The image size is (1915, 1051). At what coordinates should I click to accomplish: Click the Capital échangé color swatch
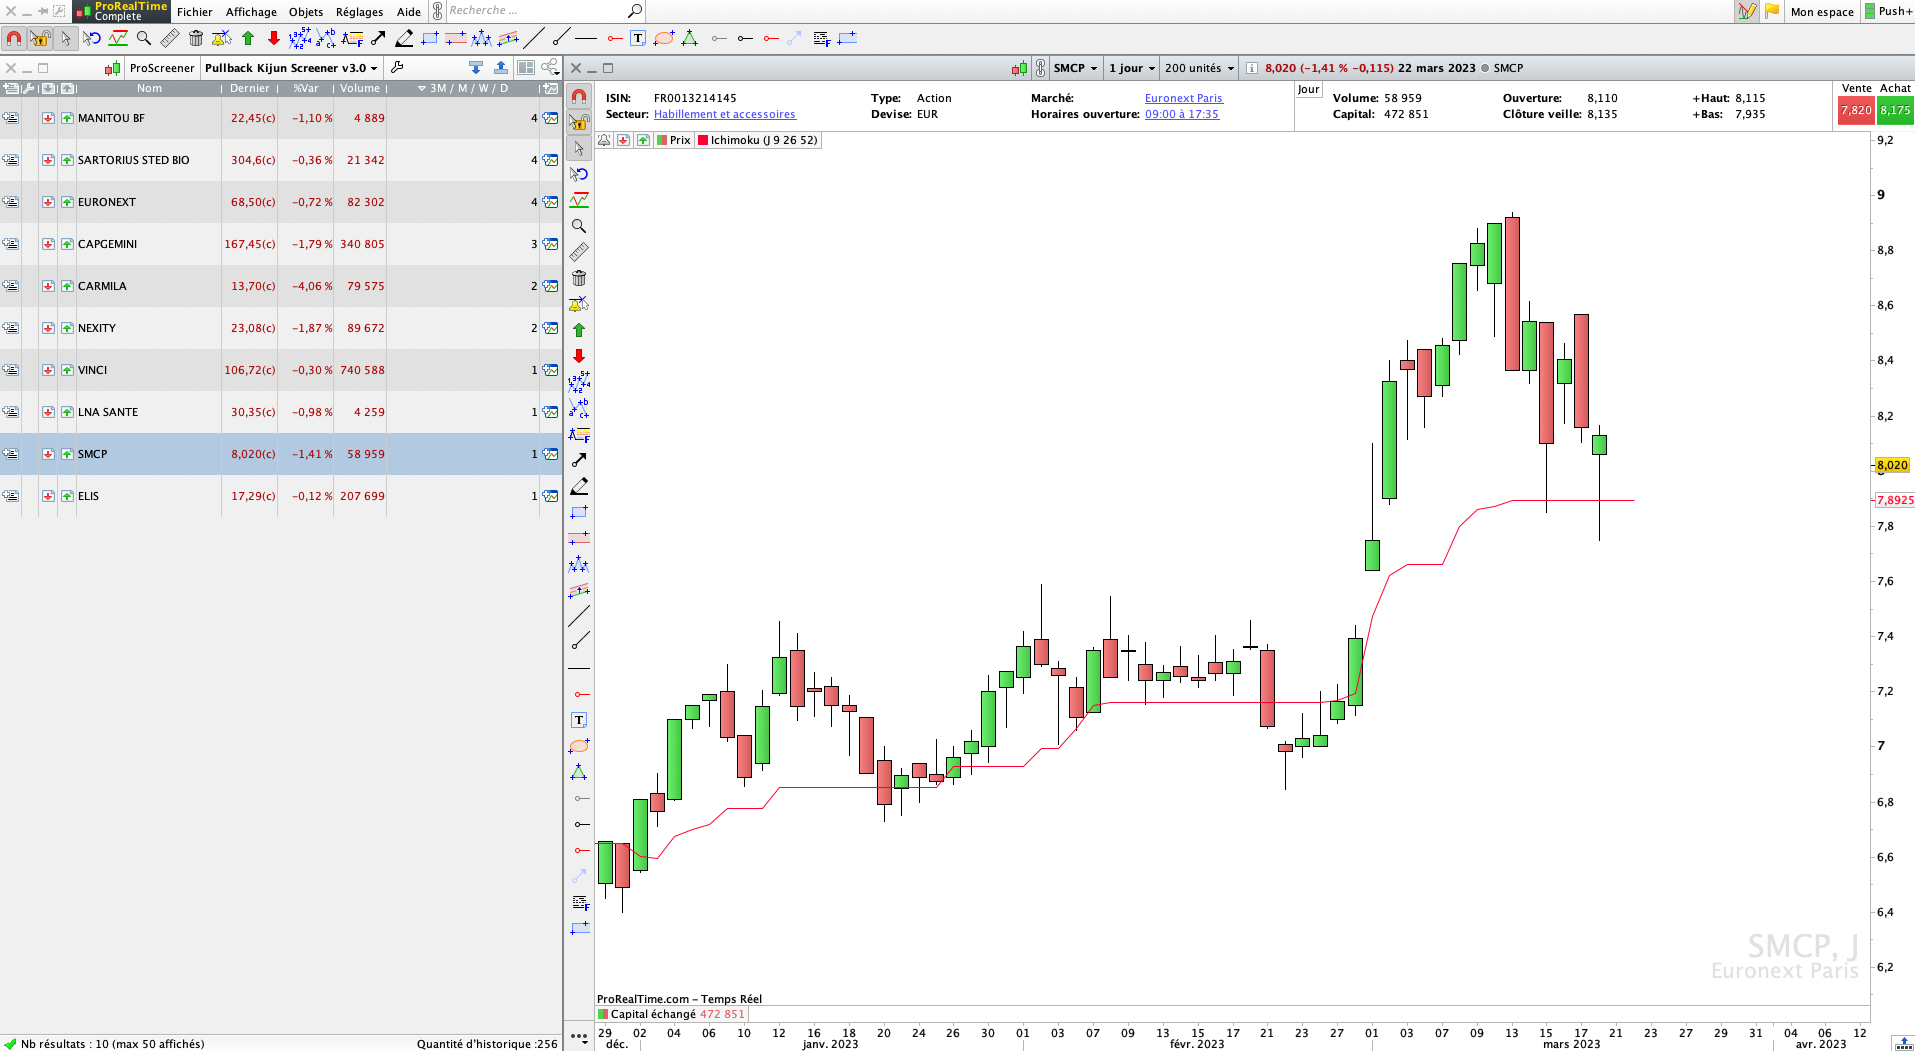tap(603, 1014)
